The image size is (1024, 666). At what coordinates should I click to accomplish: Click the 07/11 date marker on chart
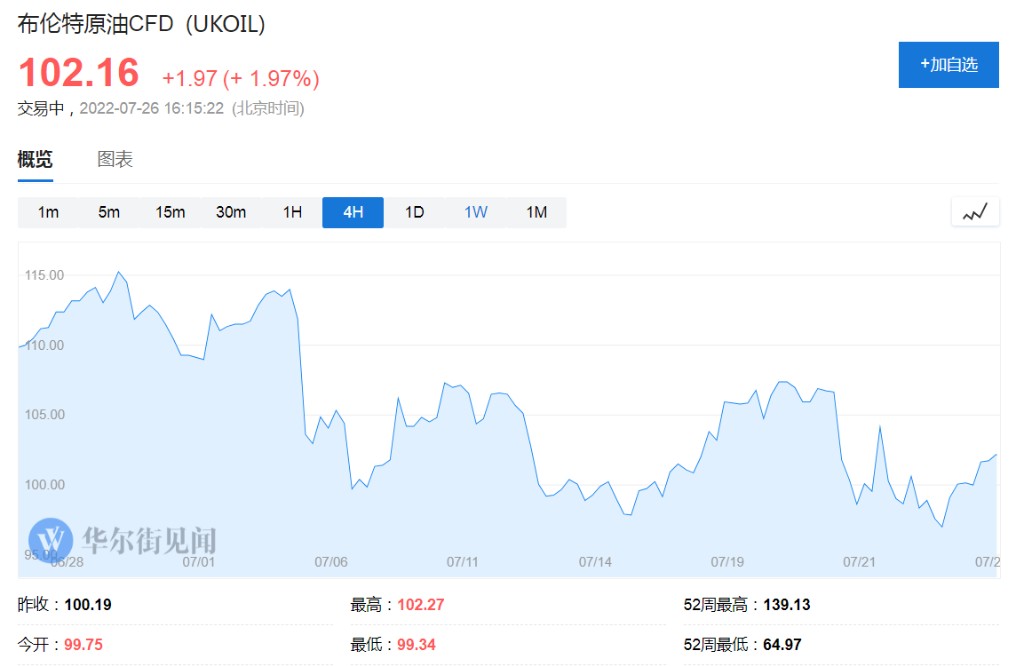pyautogui.click(x=462, y=562)
